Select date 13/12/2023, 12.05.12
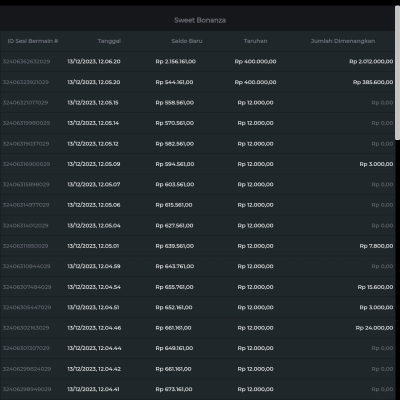400x400 pixels. click(x=93, y=144)
